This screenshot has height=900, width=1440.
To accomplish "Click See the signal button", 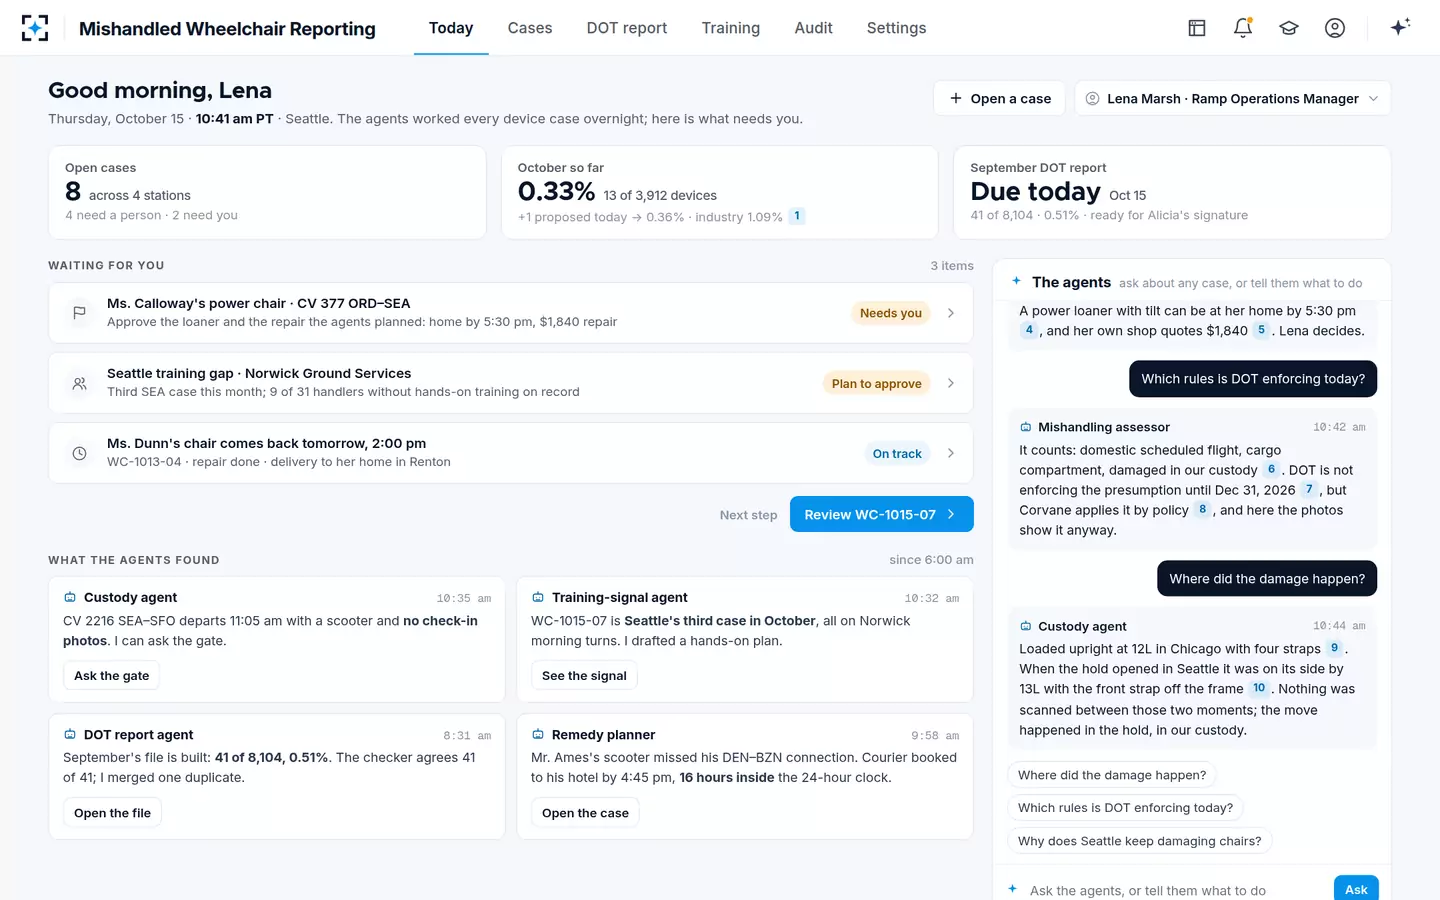I will click(x=584, y=675).
